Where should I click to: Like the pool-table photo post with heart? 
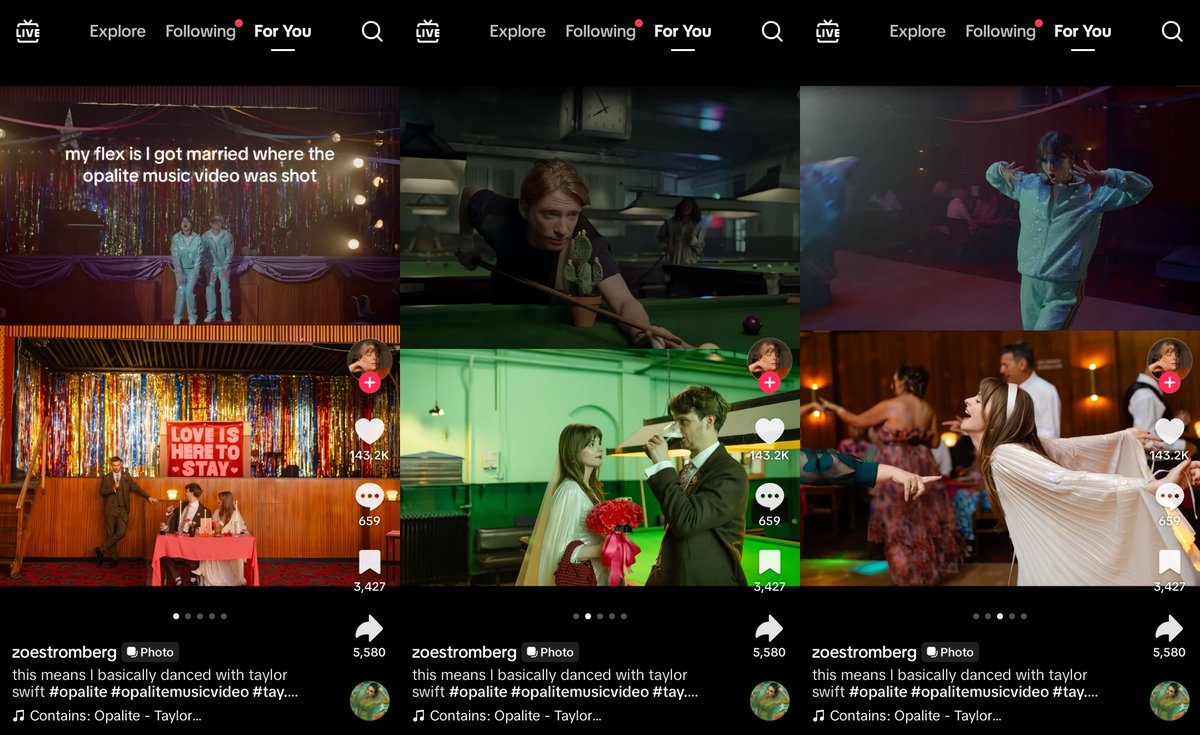pos(769,431)
